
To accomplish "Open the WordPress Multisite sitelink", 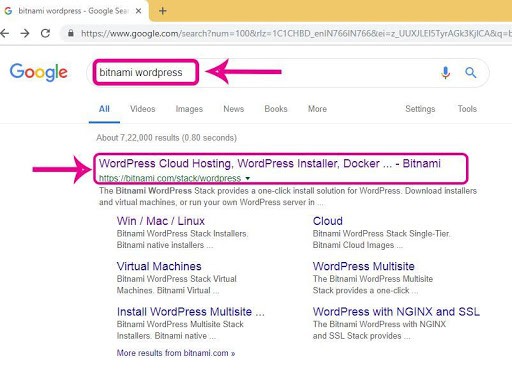I will point(364,266).
